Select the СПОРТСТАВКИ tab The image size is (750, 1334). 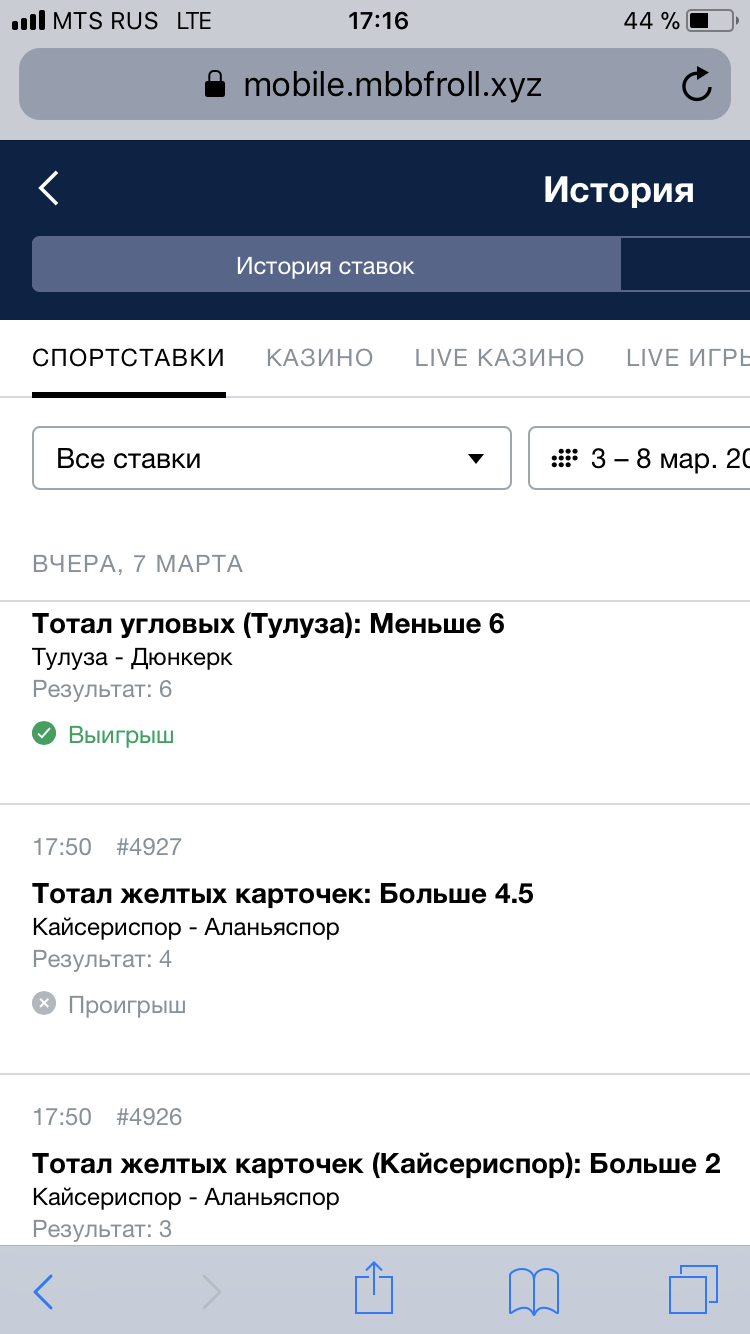pos(128,357)
